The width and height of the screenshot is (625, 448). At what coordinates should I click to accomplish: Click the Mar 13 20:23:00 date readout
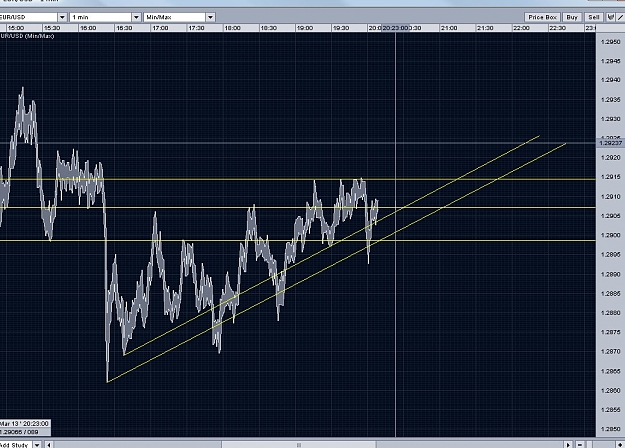24,423
